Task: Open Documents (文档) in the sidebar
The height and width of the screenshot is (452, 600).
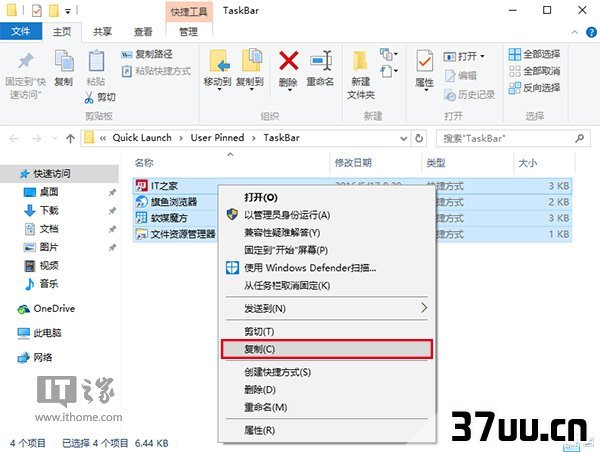Action: pyautogui.click(x=49, y=229)
